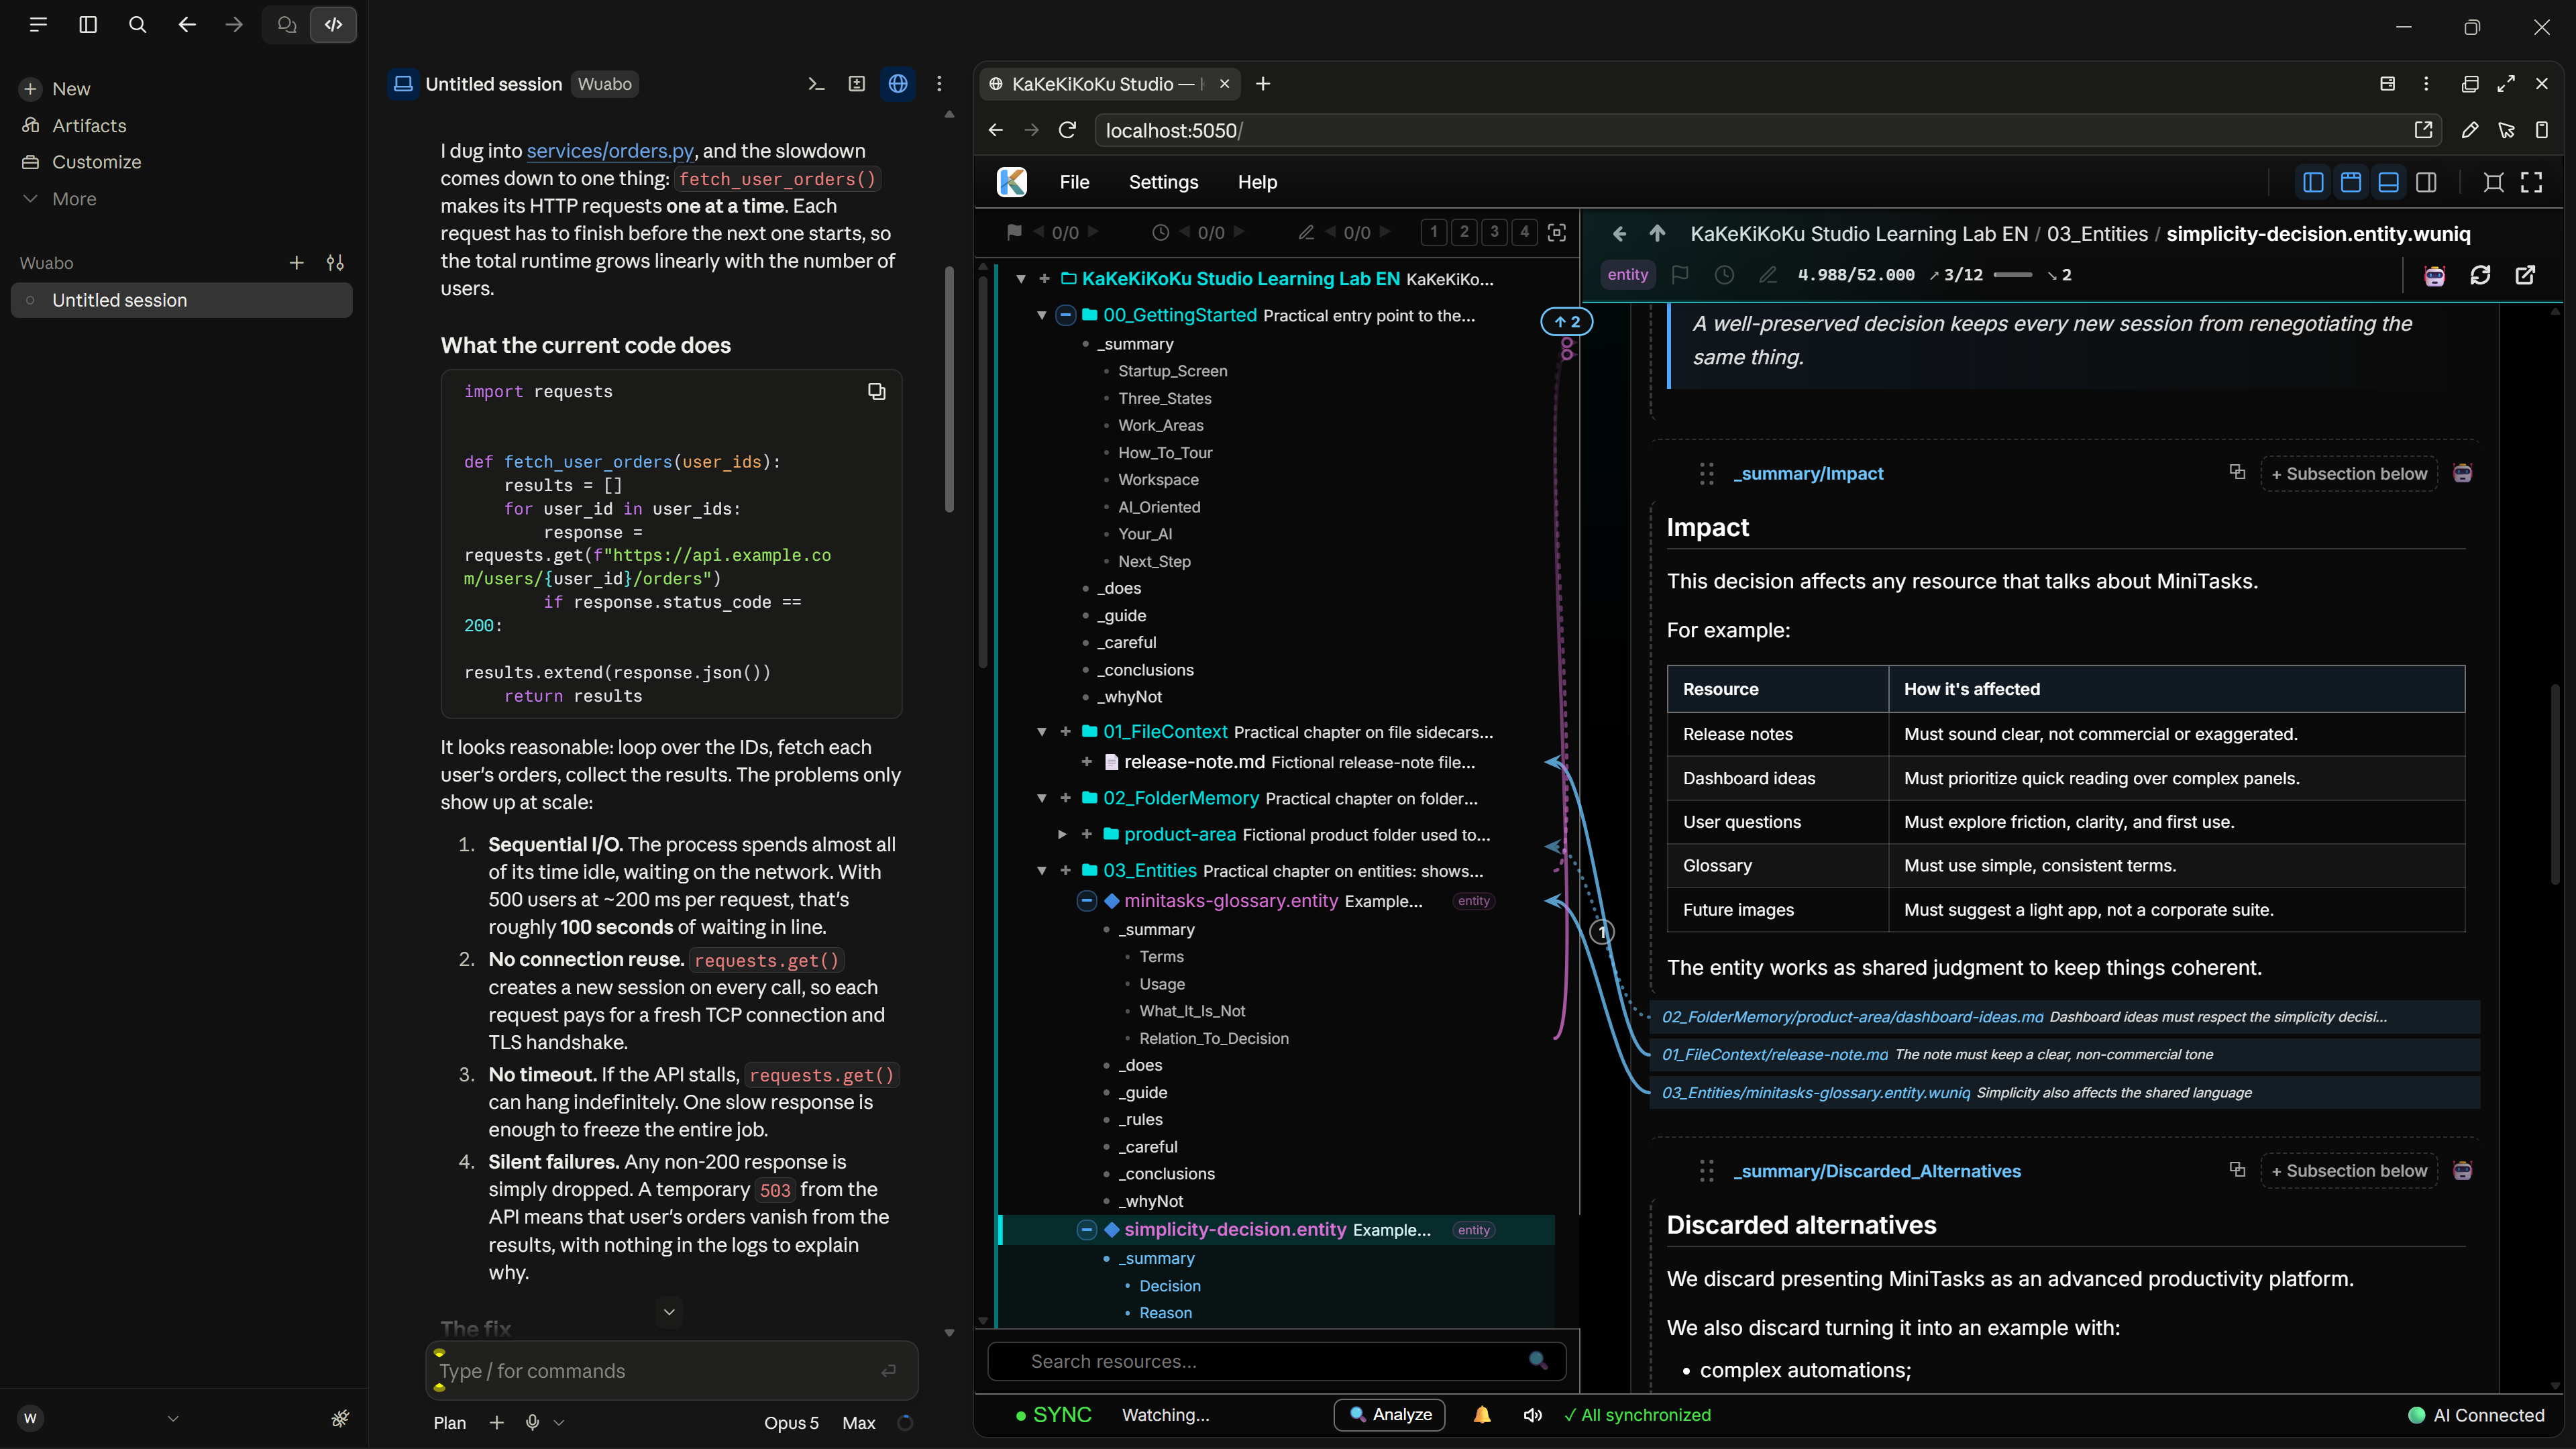Screen dimensions: 2576x1449
Task: Set tree depth level 1
Action: [1434, 232]
